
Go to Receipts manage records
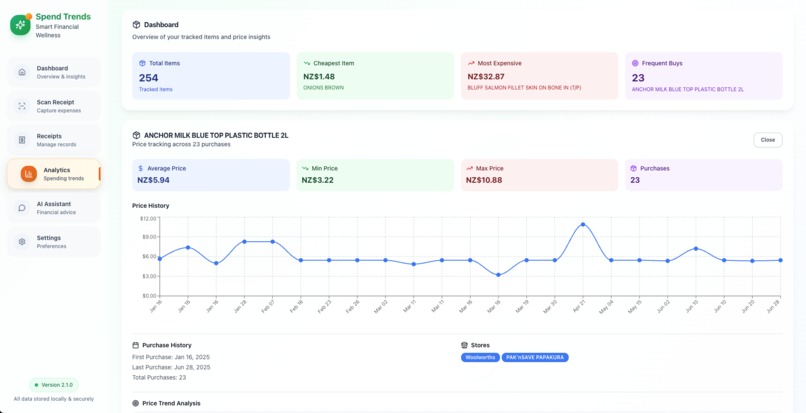[54, 140]
